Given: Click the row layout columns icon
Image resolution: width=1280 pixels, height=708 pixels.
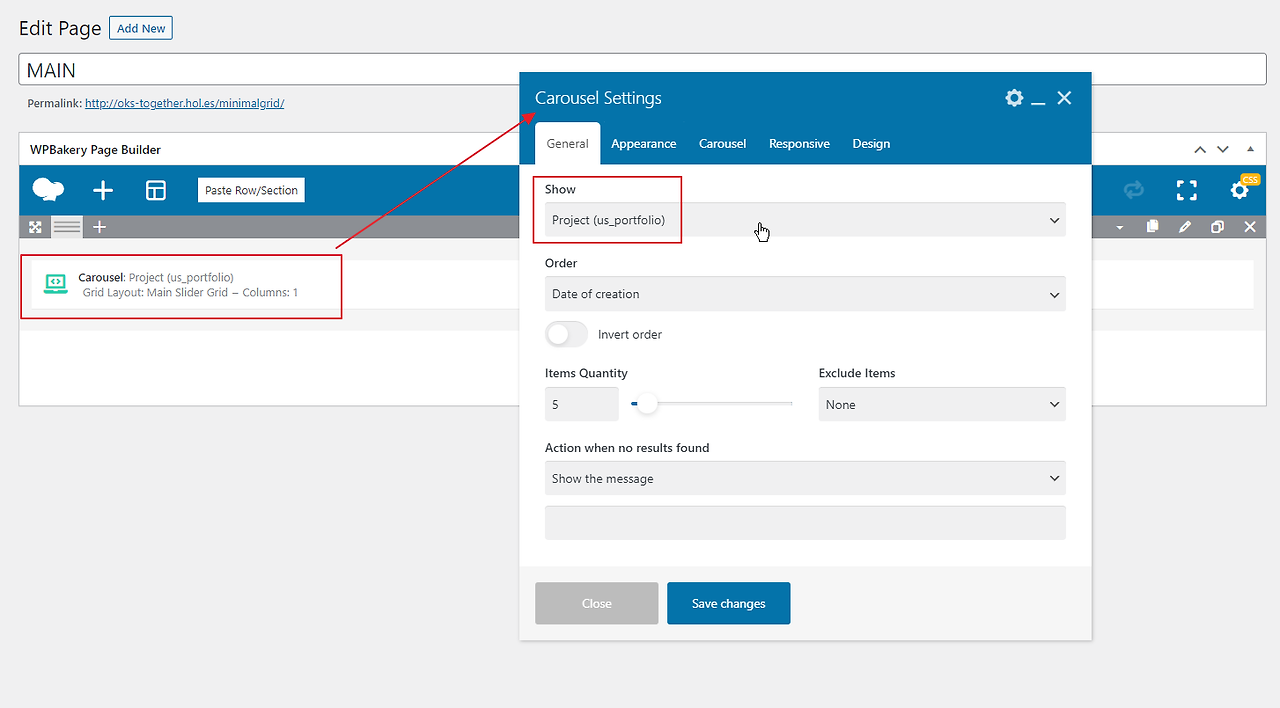Looking at the screenshot, I should [x=67, y=227].
